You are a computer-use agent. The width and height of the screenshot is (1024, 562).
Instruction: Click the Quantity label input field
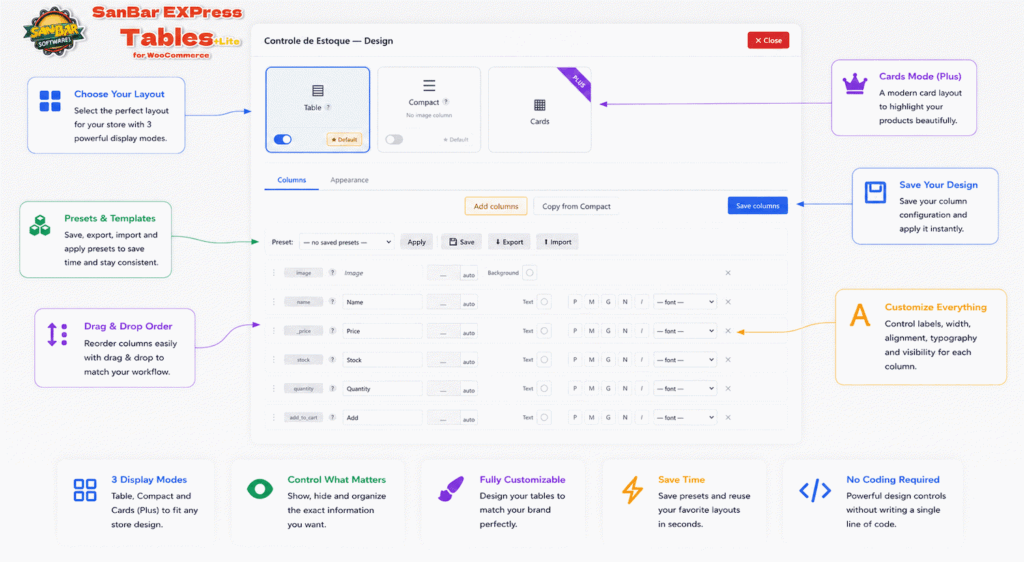[382, 388]
